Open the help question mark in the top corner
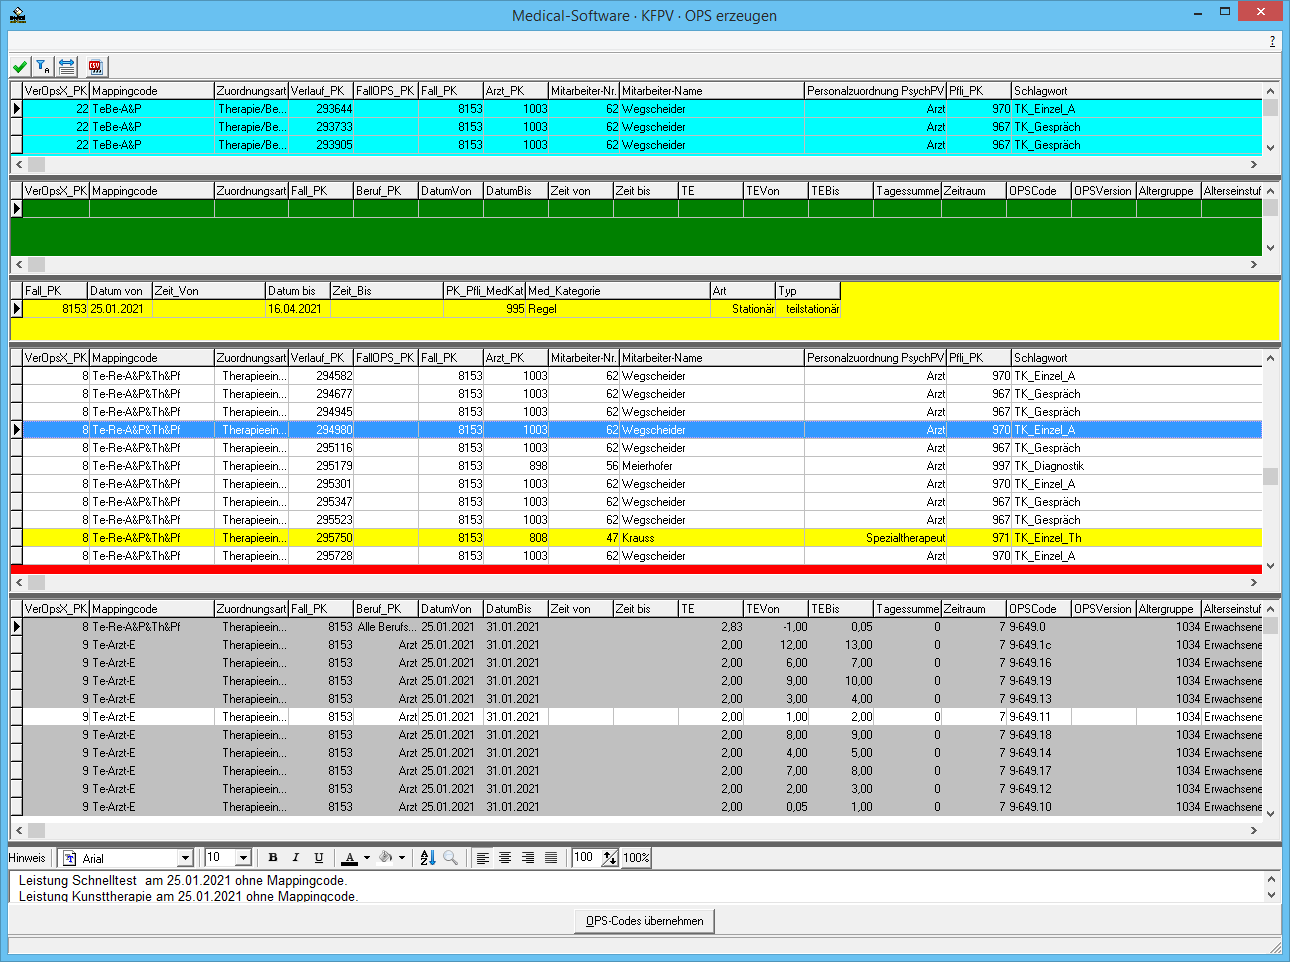1290x962 pixels. [1272, 42]
